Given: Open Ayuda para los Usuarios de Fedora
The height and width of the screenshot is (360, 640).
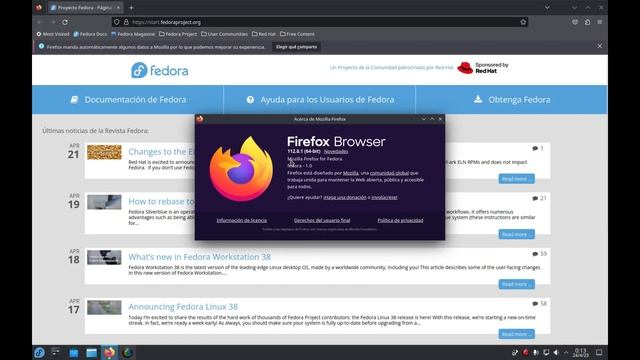Looking at the screenshot, I should 320,100.
